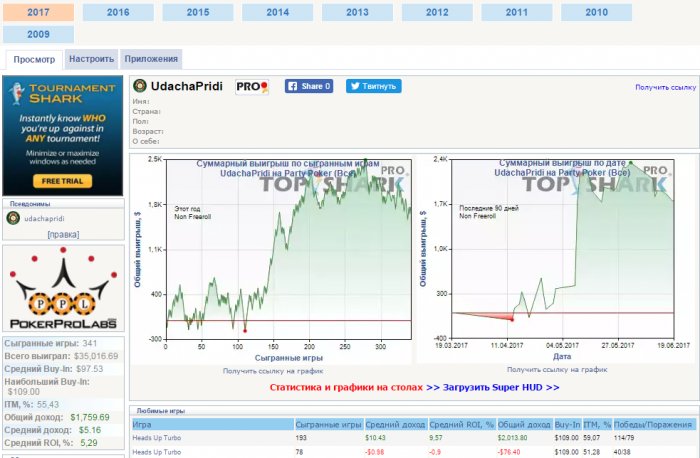Click the udachapridi alias link
This screenshot has height=458, width=700.
pyautogui.click(x=44, y=219)
